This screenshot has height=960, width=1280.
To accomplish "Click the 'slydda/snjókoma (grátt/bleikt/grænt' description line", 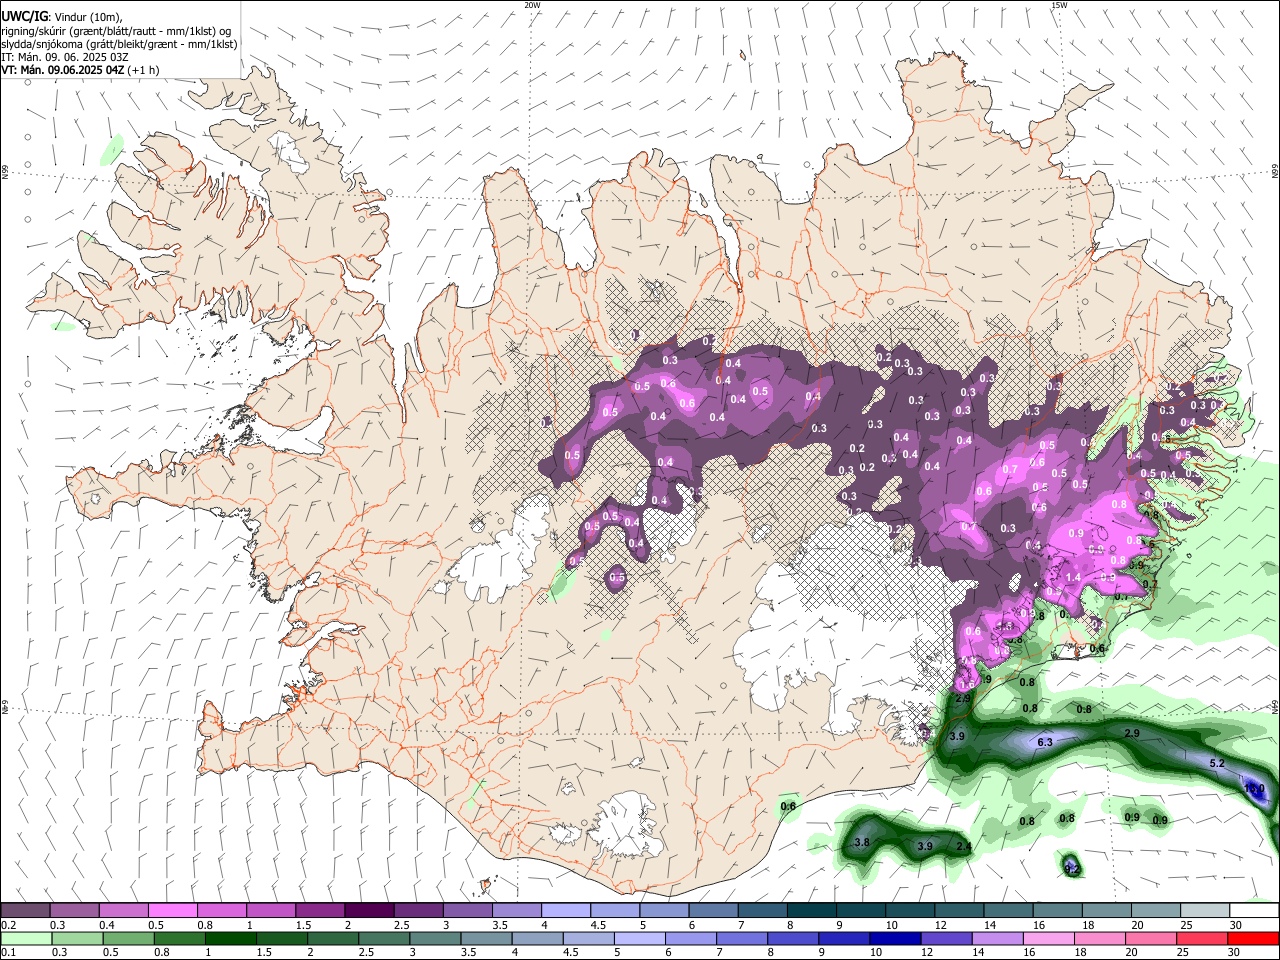I will point(120,44).
